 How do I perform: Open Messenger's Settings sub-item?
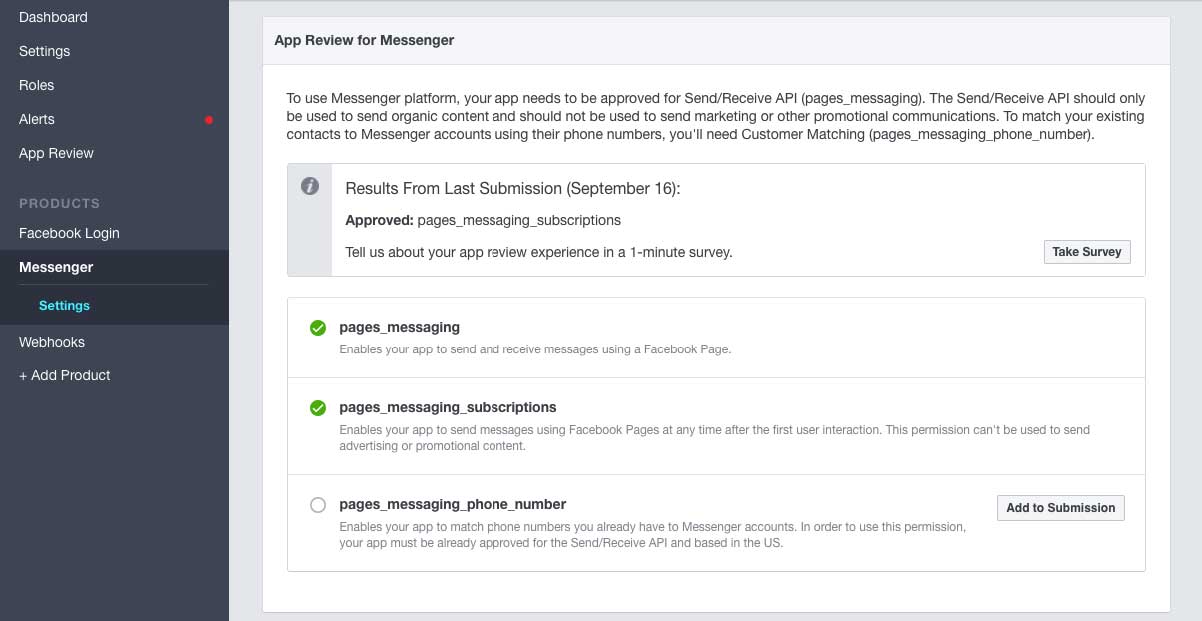click(x=64, y=305)
